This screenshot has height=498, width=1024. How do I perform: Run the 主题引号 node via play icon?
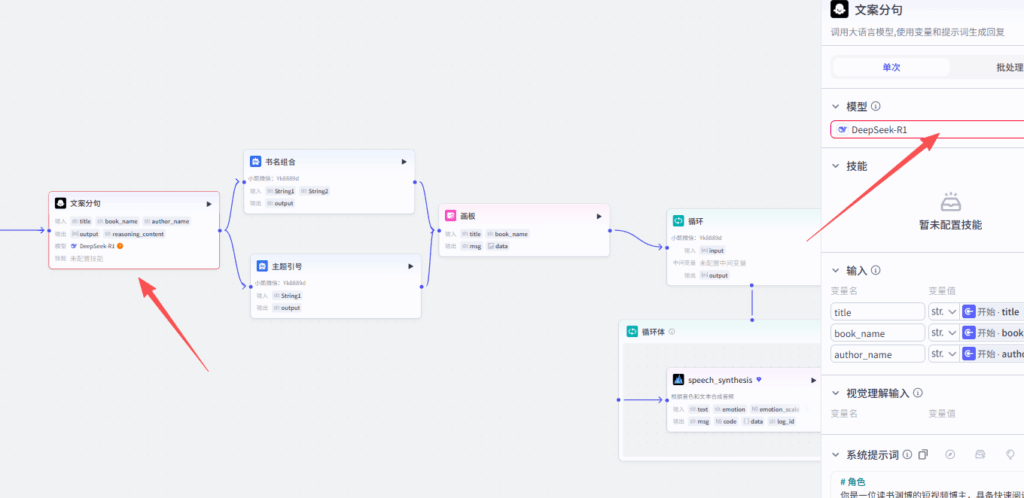[410, 266]
